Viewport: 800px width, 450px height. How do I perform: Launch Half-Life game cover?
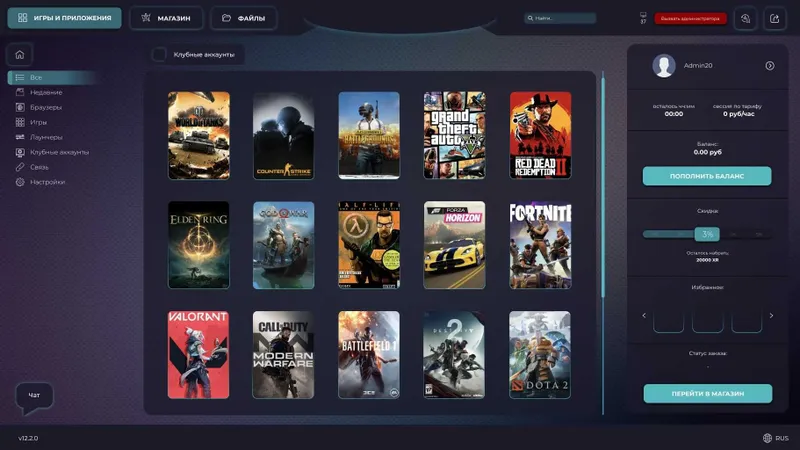click(369, 245)
